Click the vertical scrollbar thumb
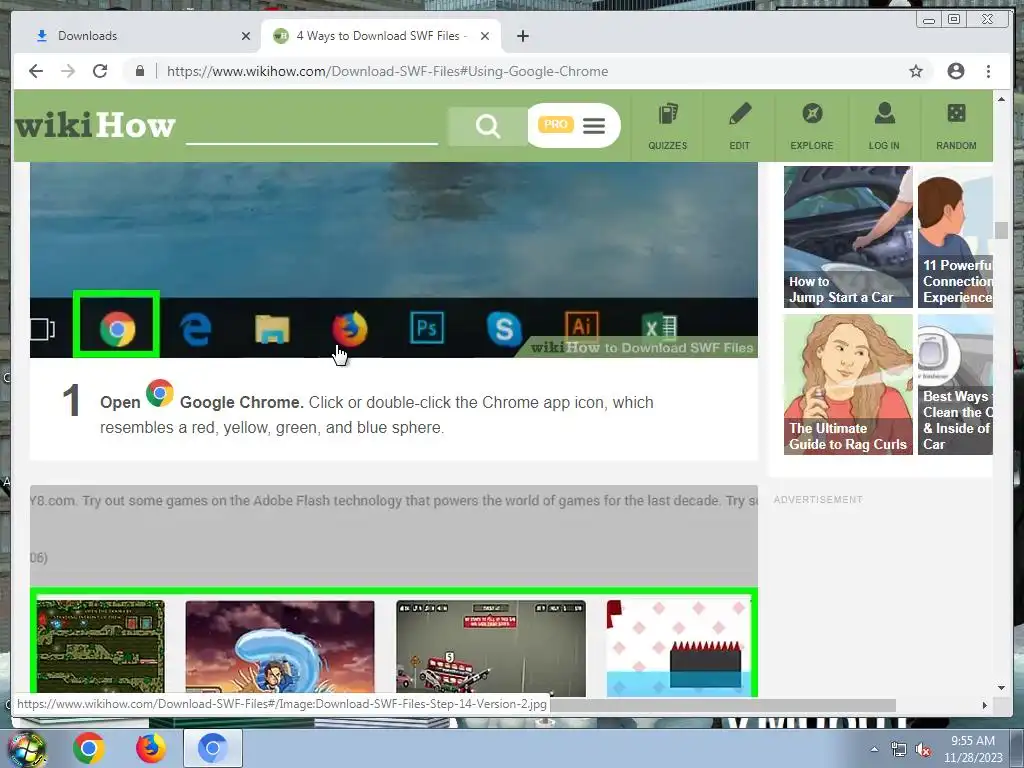 (x=1001, y=230)
